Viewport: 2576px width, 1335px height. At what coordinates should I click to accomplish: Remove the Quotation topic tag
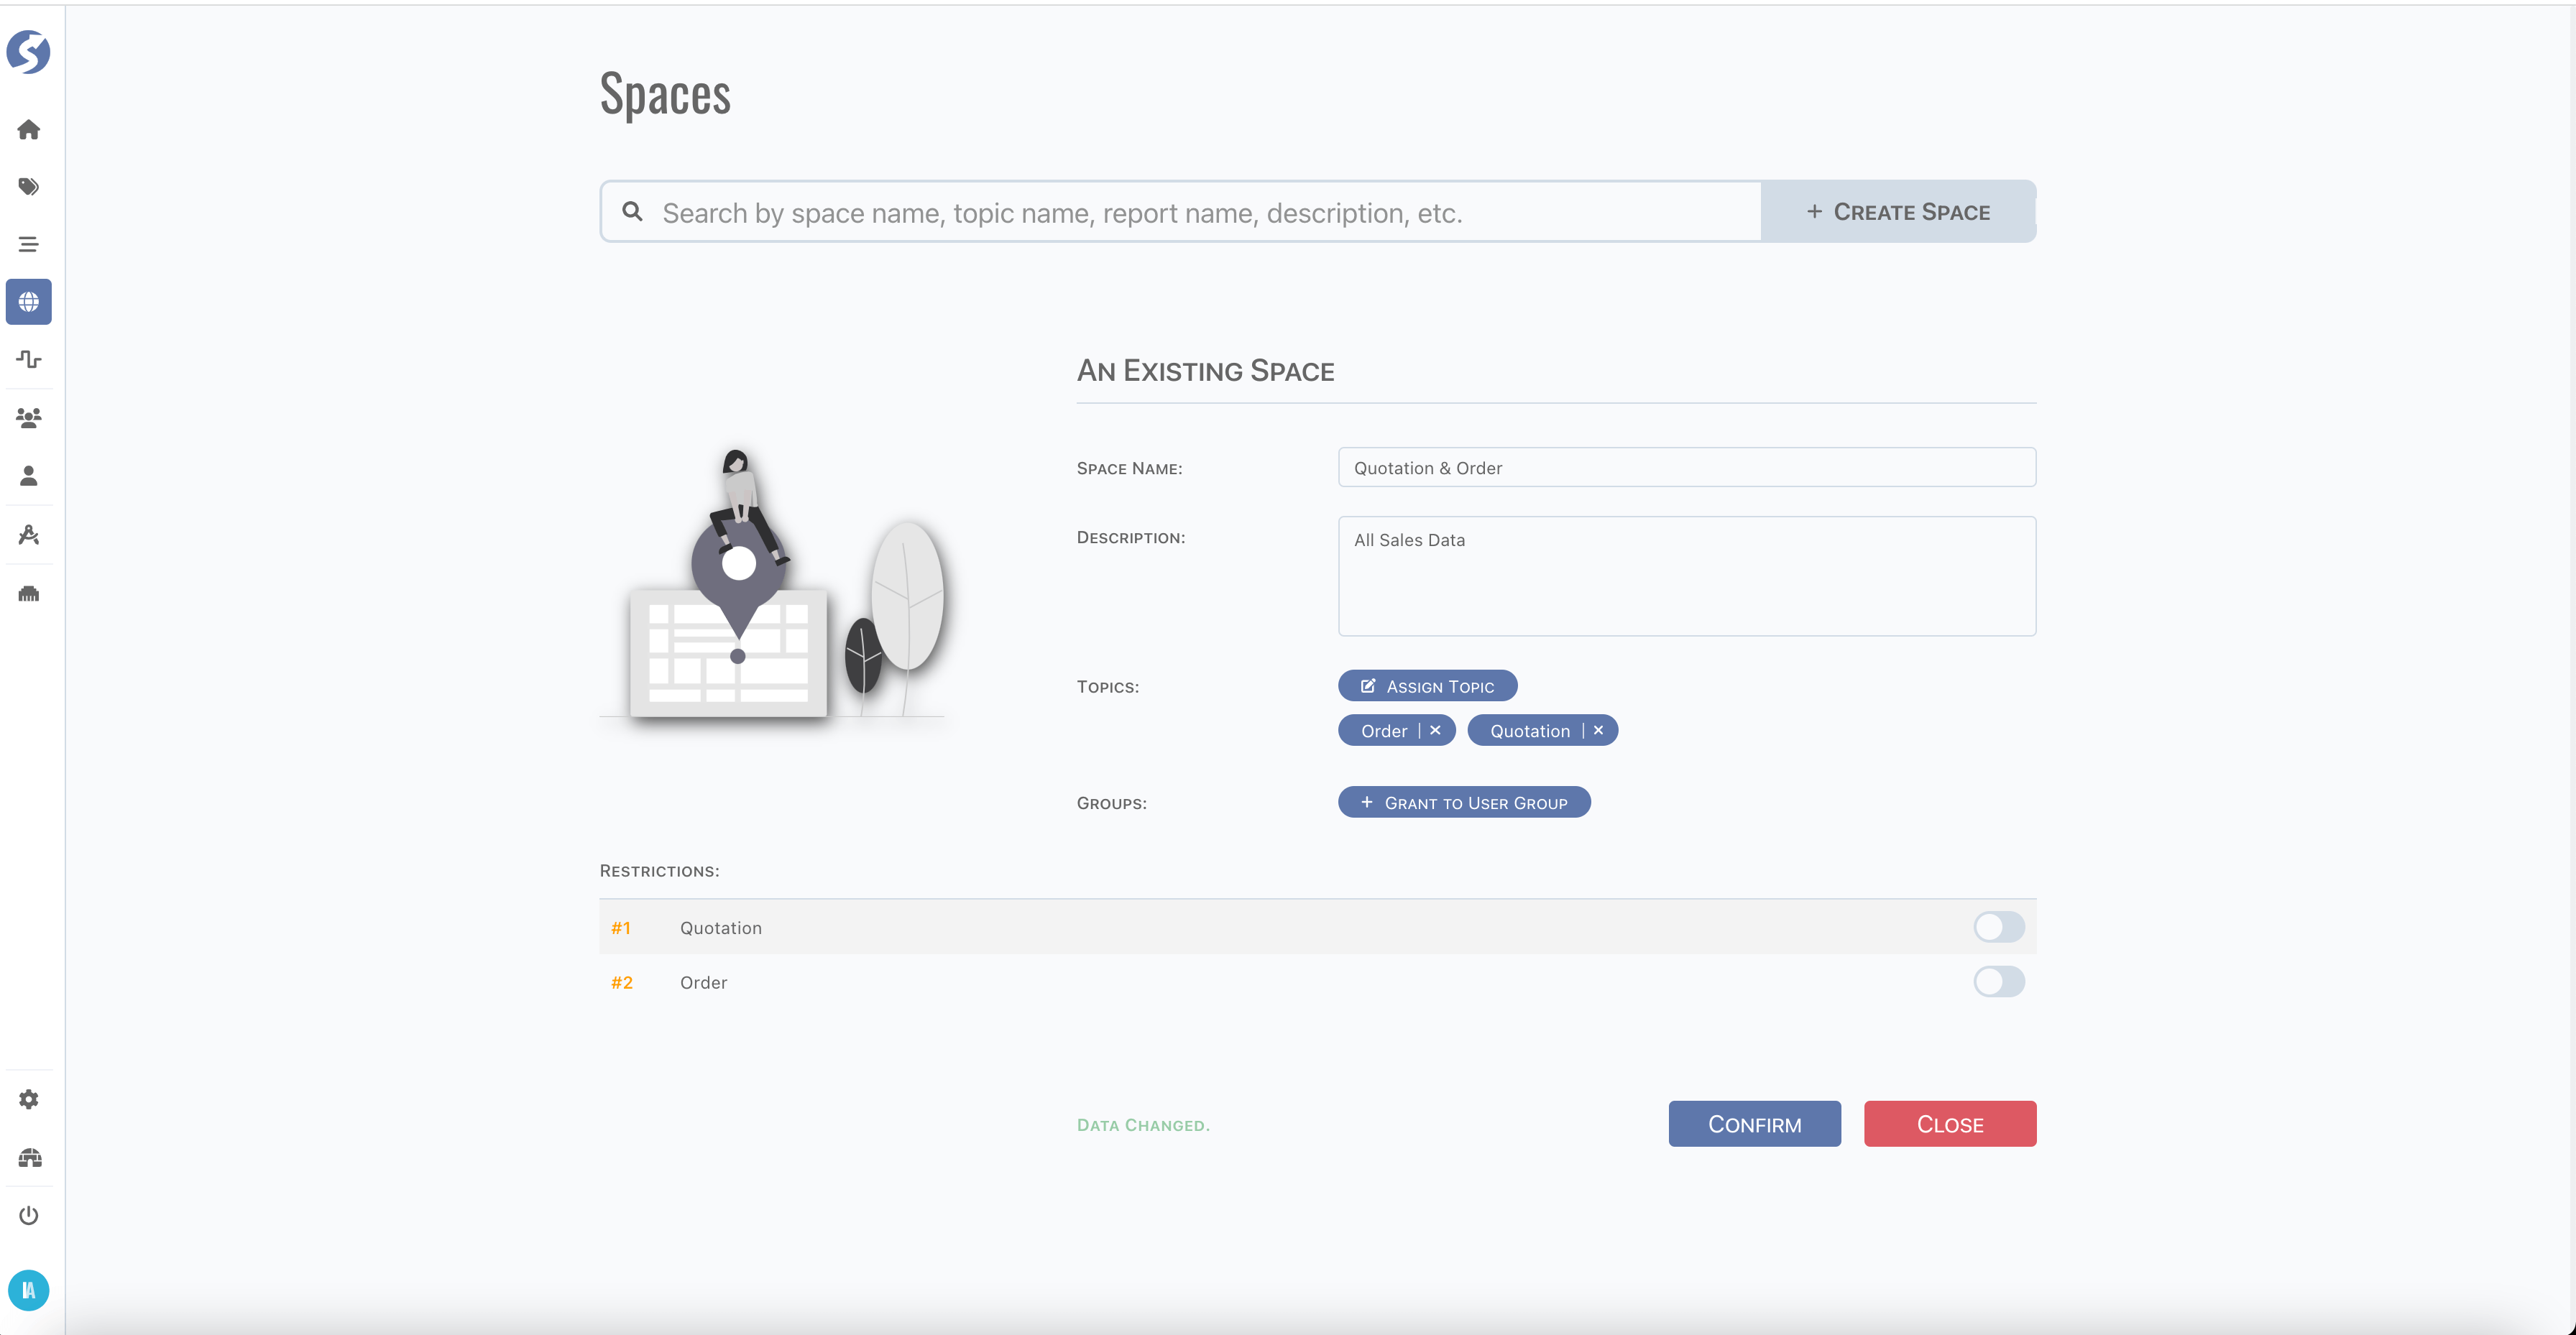pos(1598,731)
